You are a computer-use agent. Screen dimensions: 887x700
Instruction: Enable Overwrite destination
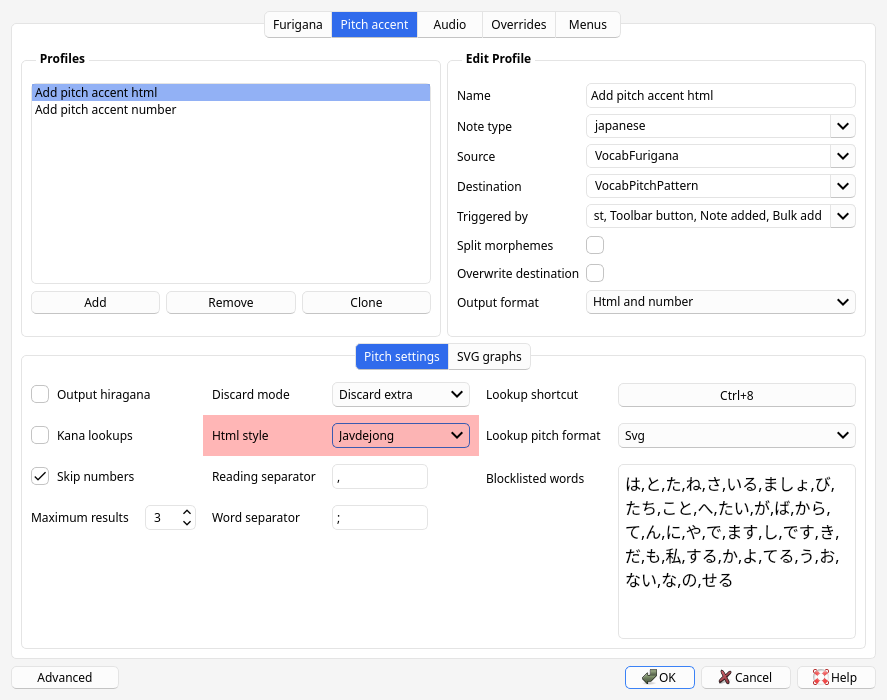tap(595, 273)
